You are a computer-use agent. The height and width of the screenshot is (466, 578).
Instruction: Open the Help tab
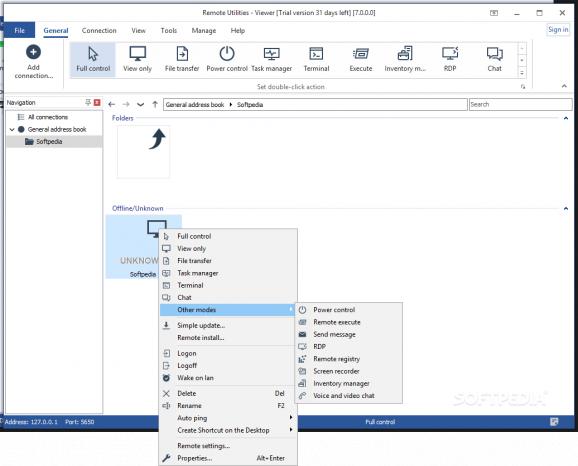(x=237, y=31)
